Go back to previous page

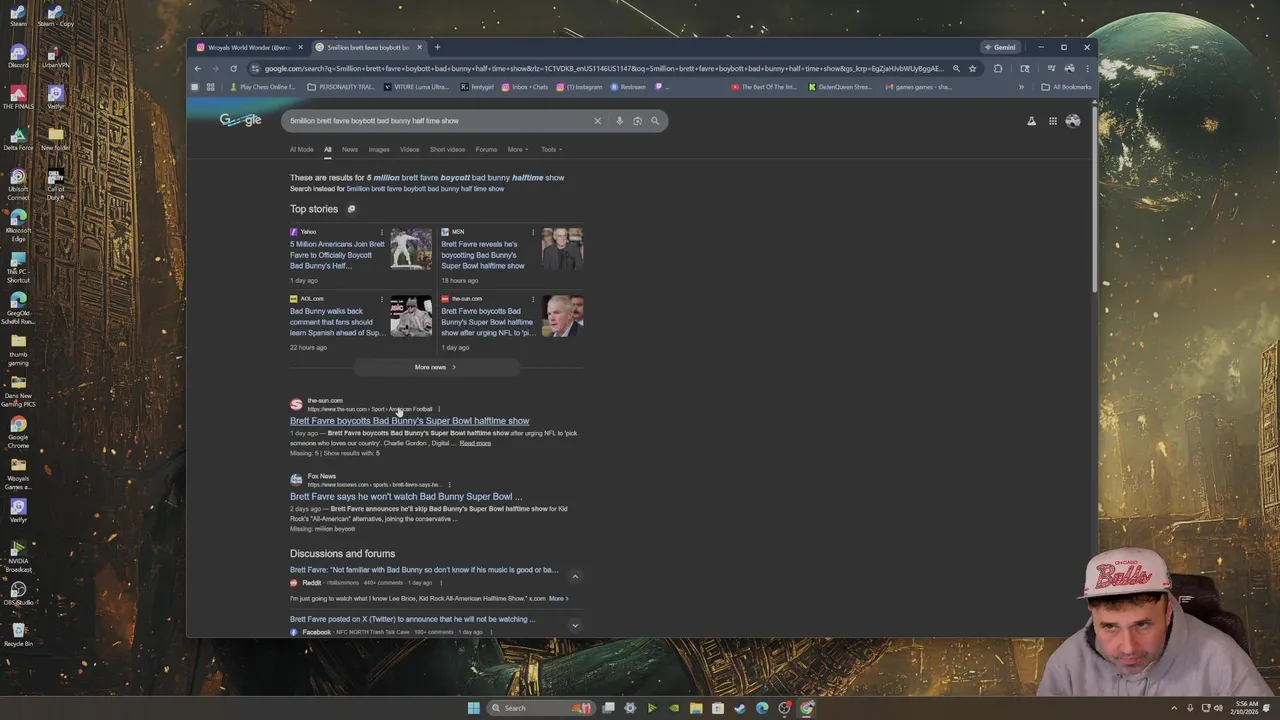click(x=197, y=69)
